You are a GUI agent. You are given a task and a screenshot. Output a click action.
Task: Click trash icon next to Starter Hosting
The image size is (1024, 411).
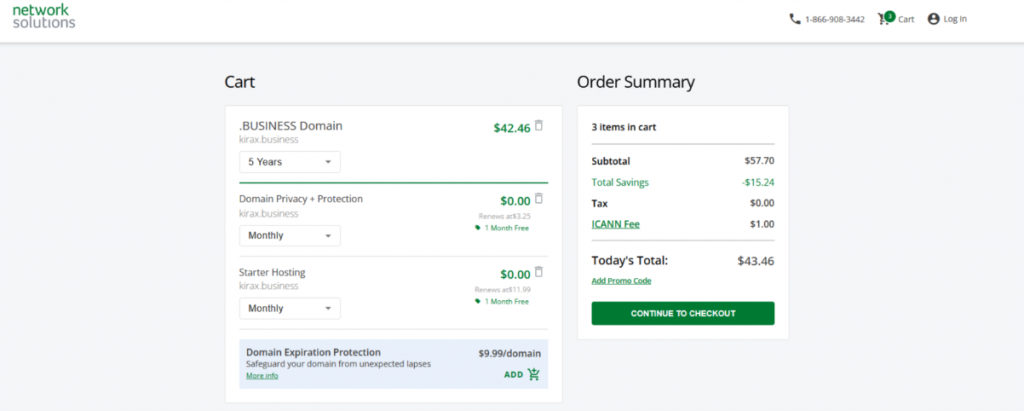click(x=539, y=272)
